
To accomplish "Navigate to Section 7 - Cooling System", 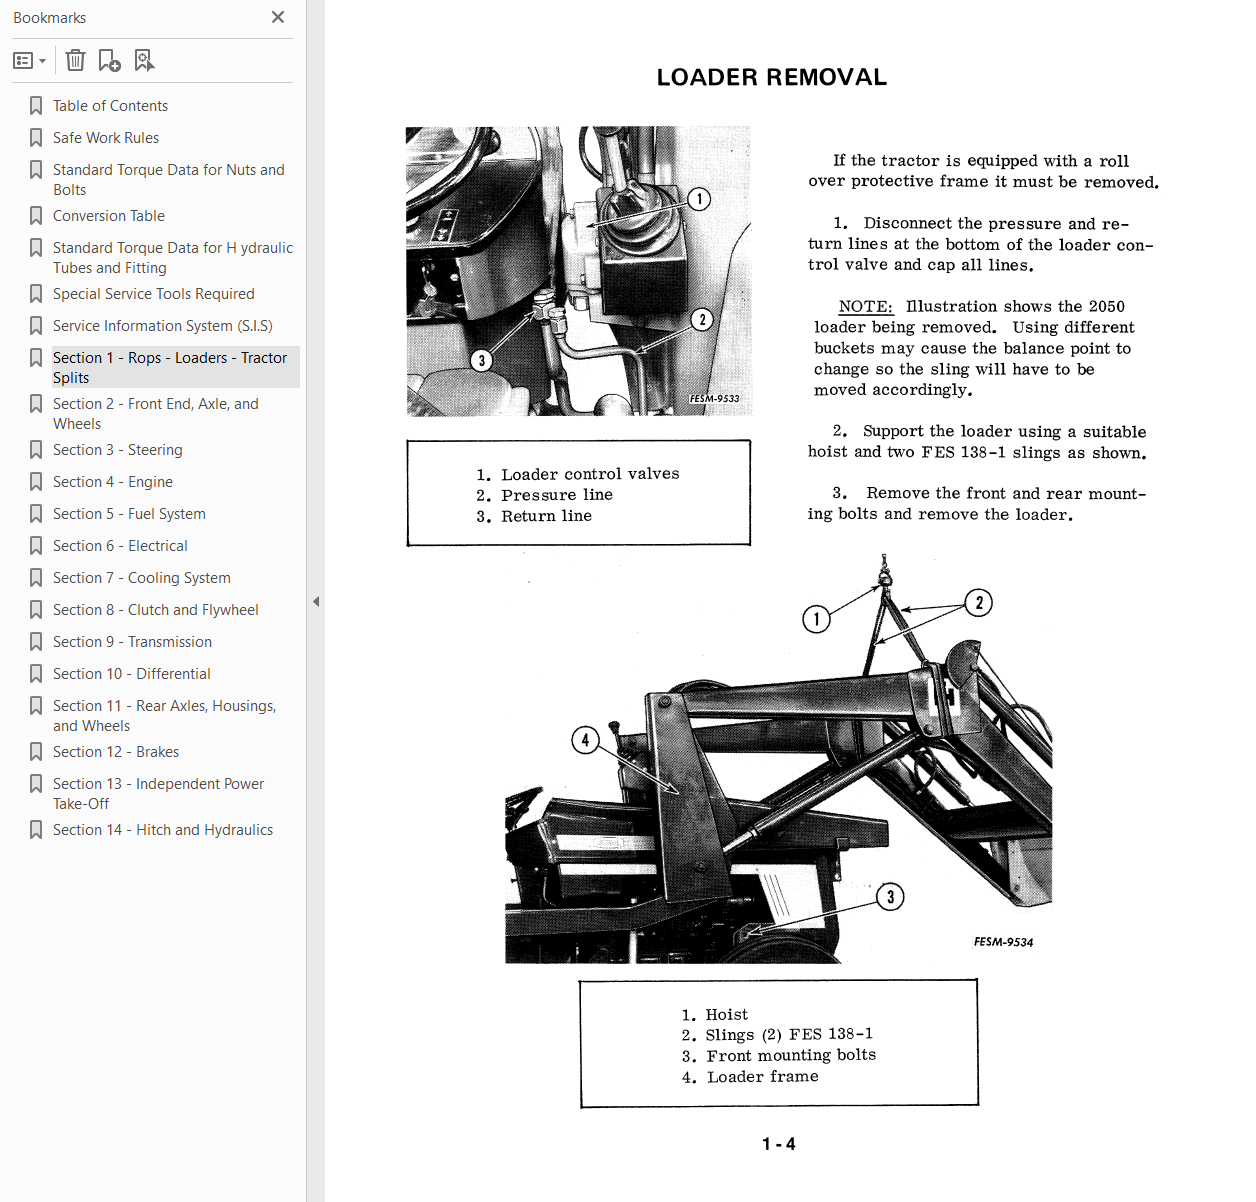I will (x=142, y=578).
